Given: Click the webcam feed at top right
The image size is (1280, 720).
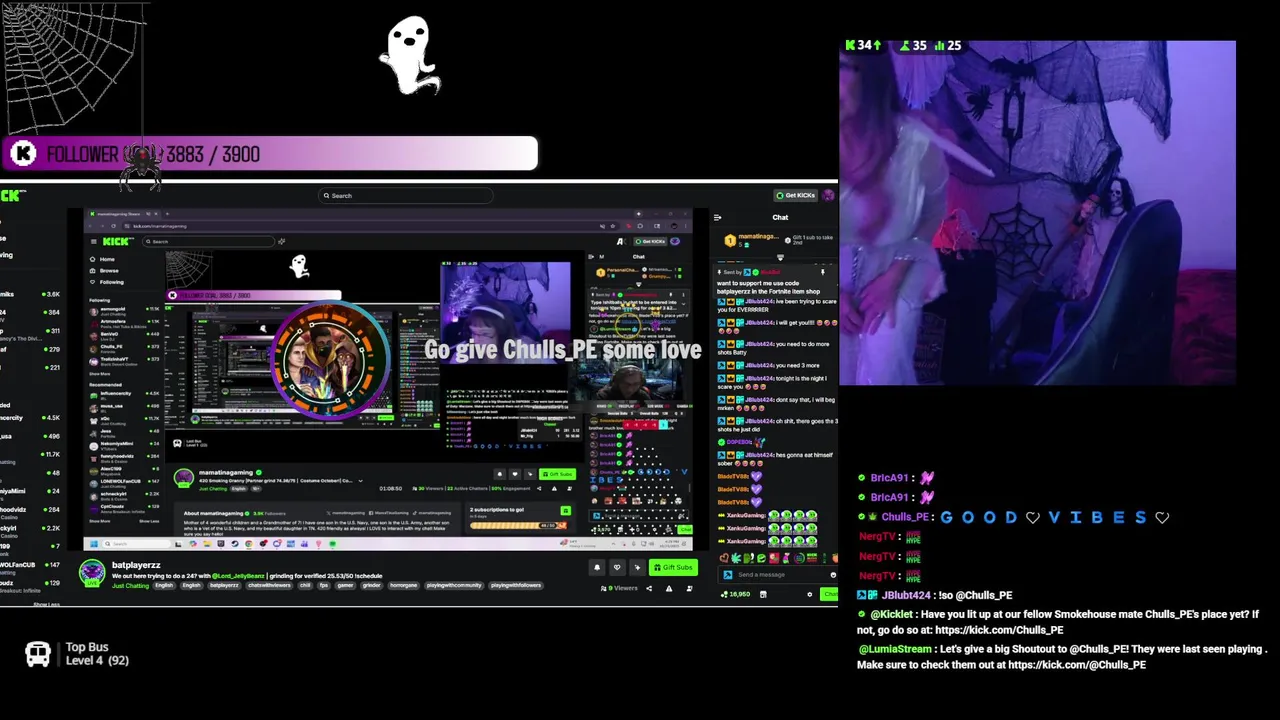Looking at the screenshot, I should (1037, 213).
